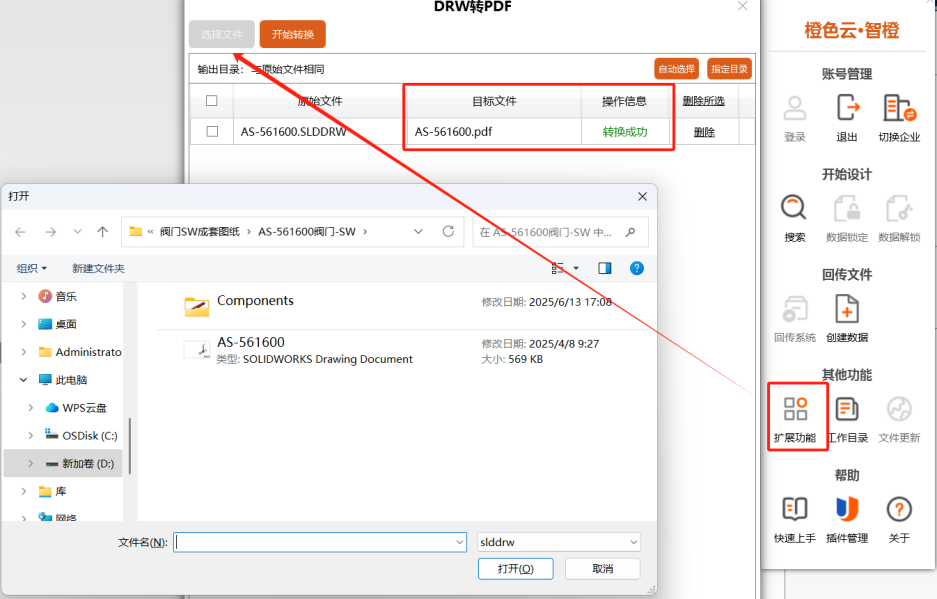This screenshot has width=937, height=599.
Task: Click 删除 for AS-561600 row
Action: 704,132
